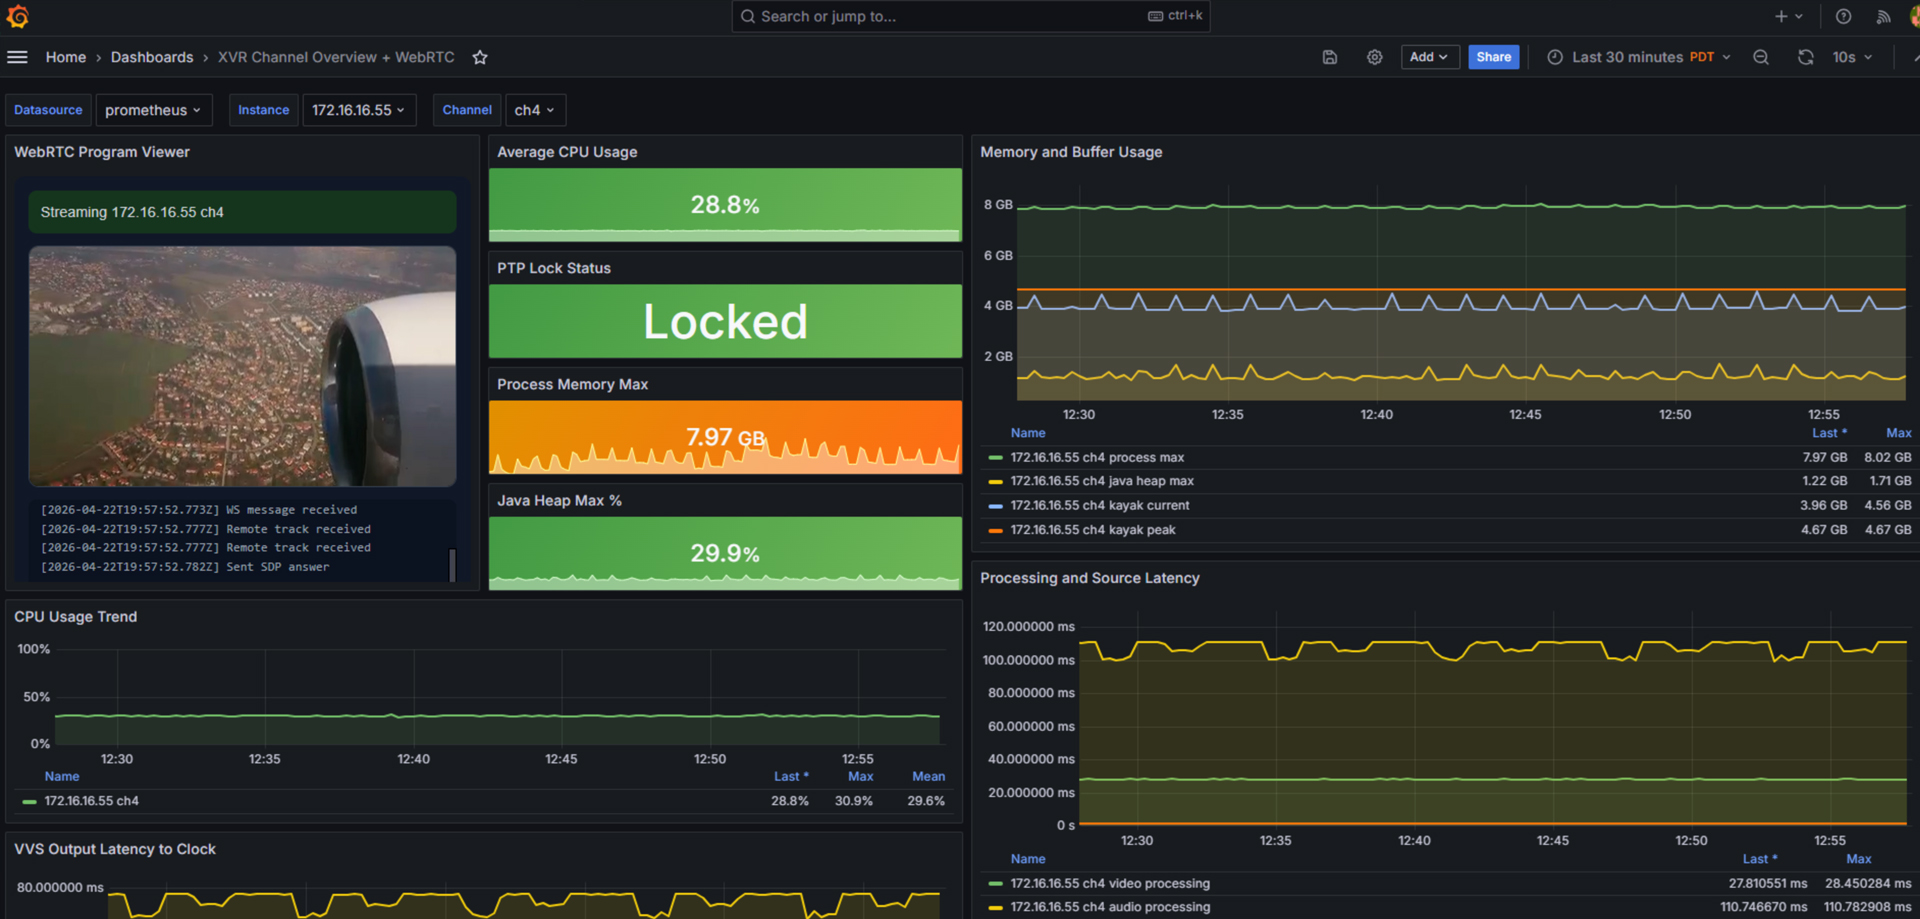Go to Dashboards breadcrumb
The height and width of the screenshot is (919, 1920).
152,57
